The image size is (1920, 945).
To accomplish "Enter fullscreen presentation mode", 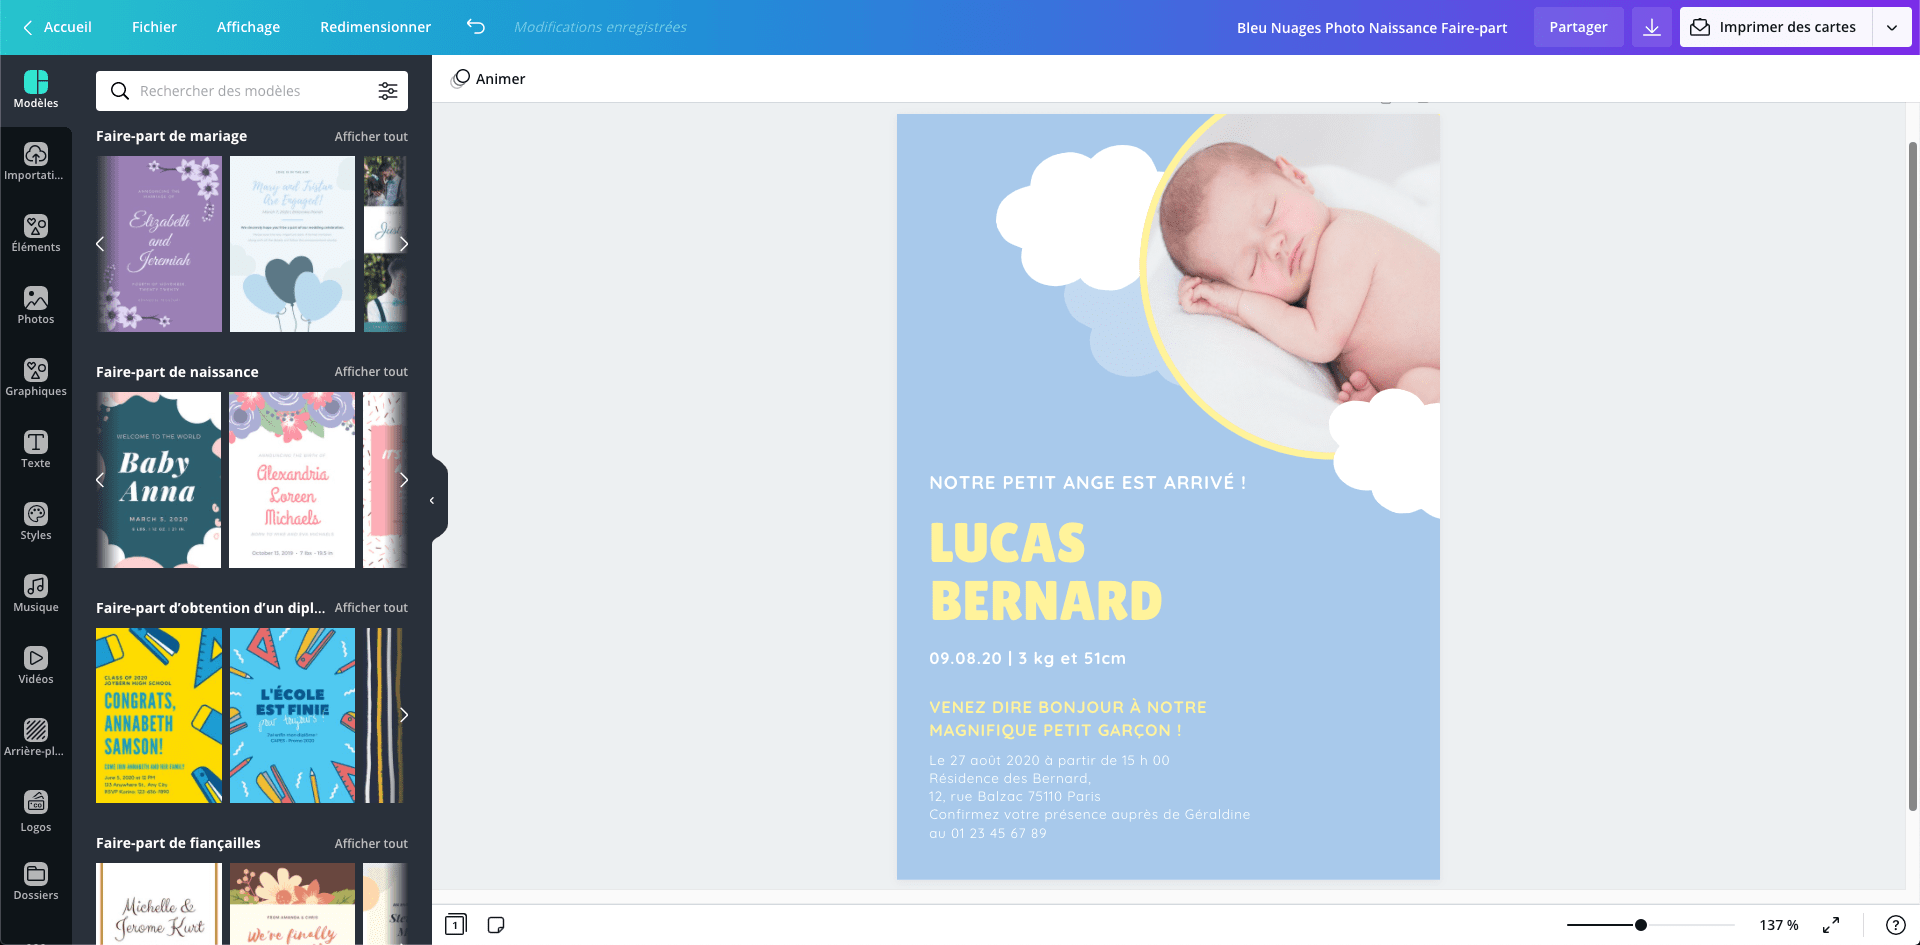I will [1831, 925].
